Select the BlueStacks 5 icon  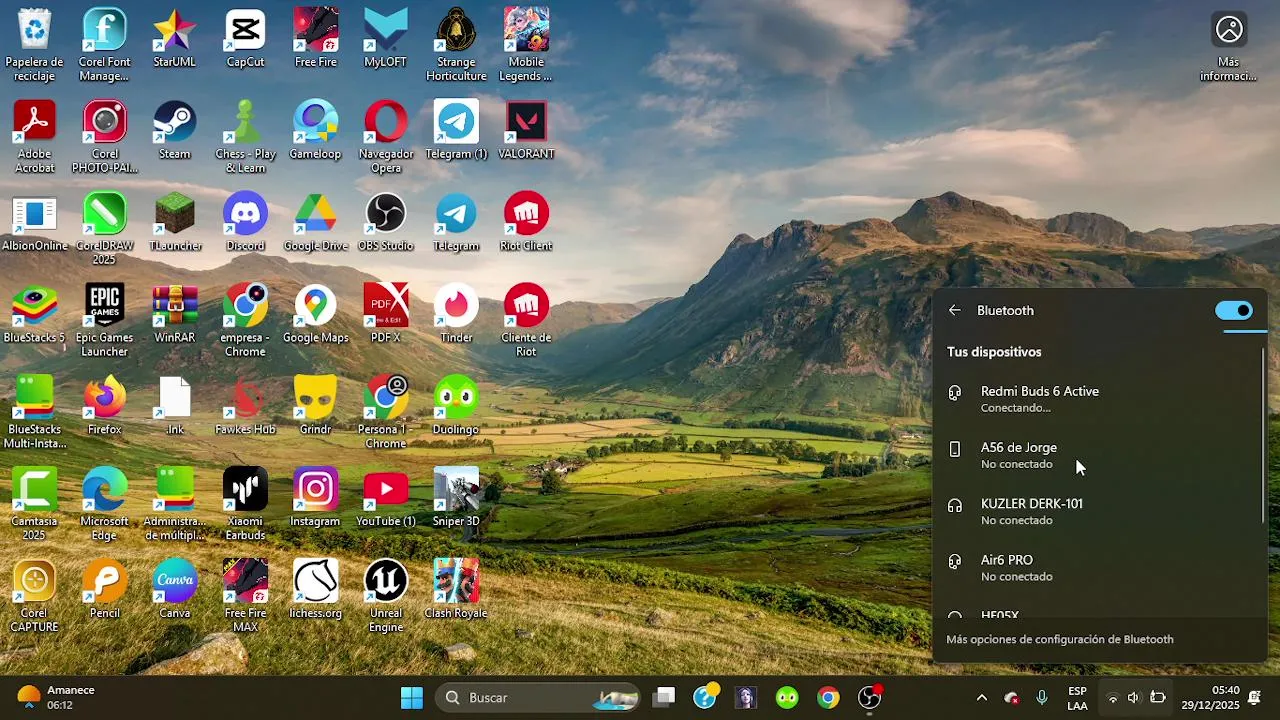click(34, 315)
